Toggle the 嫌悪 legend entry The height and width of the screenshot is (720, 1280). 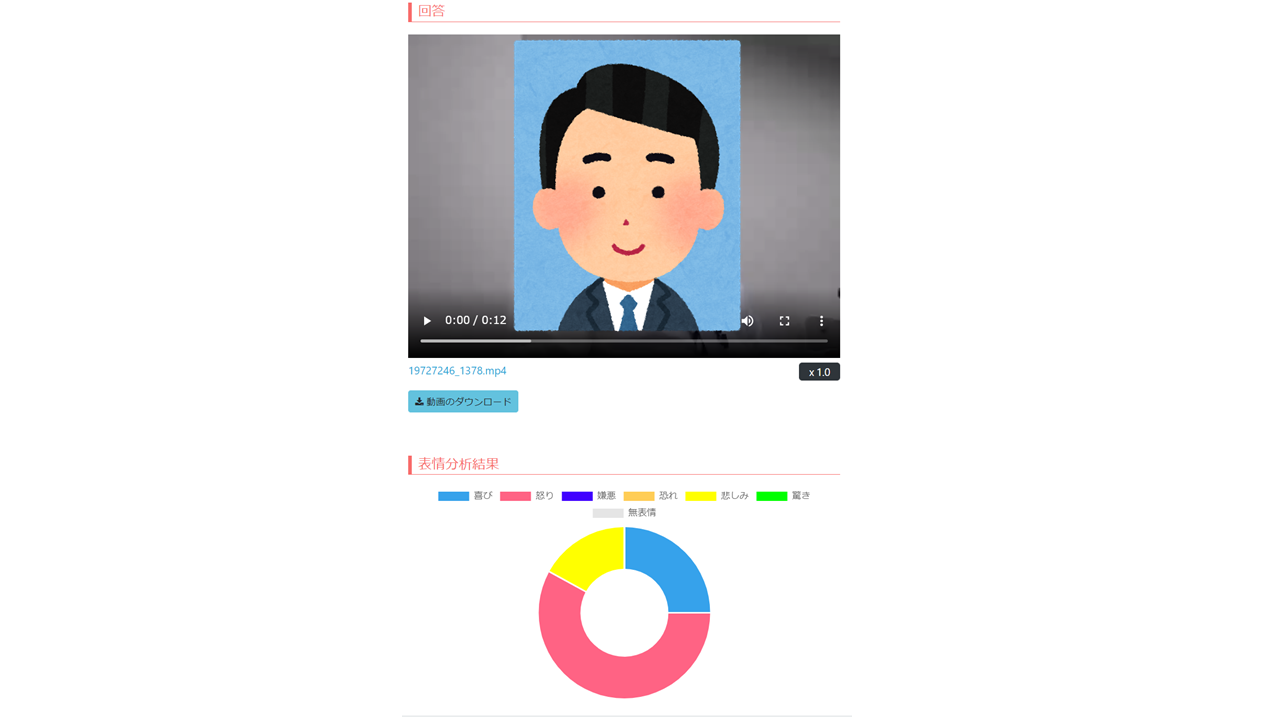click(589, 496)
